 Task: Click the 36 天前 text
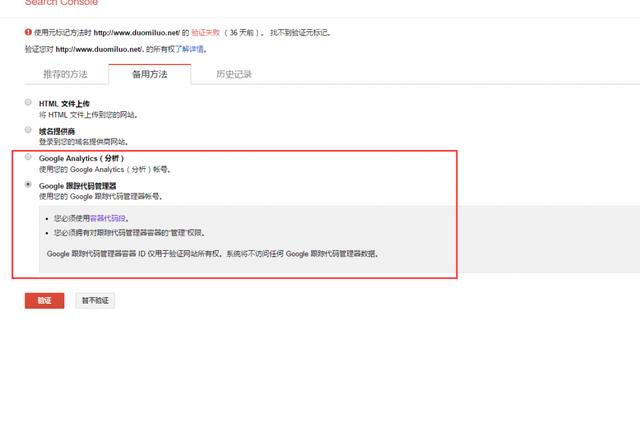(242, 33)
